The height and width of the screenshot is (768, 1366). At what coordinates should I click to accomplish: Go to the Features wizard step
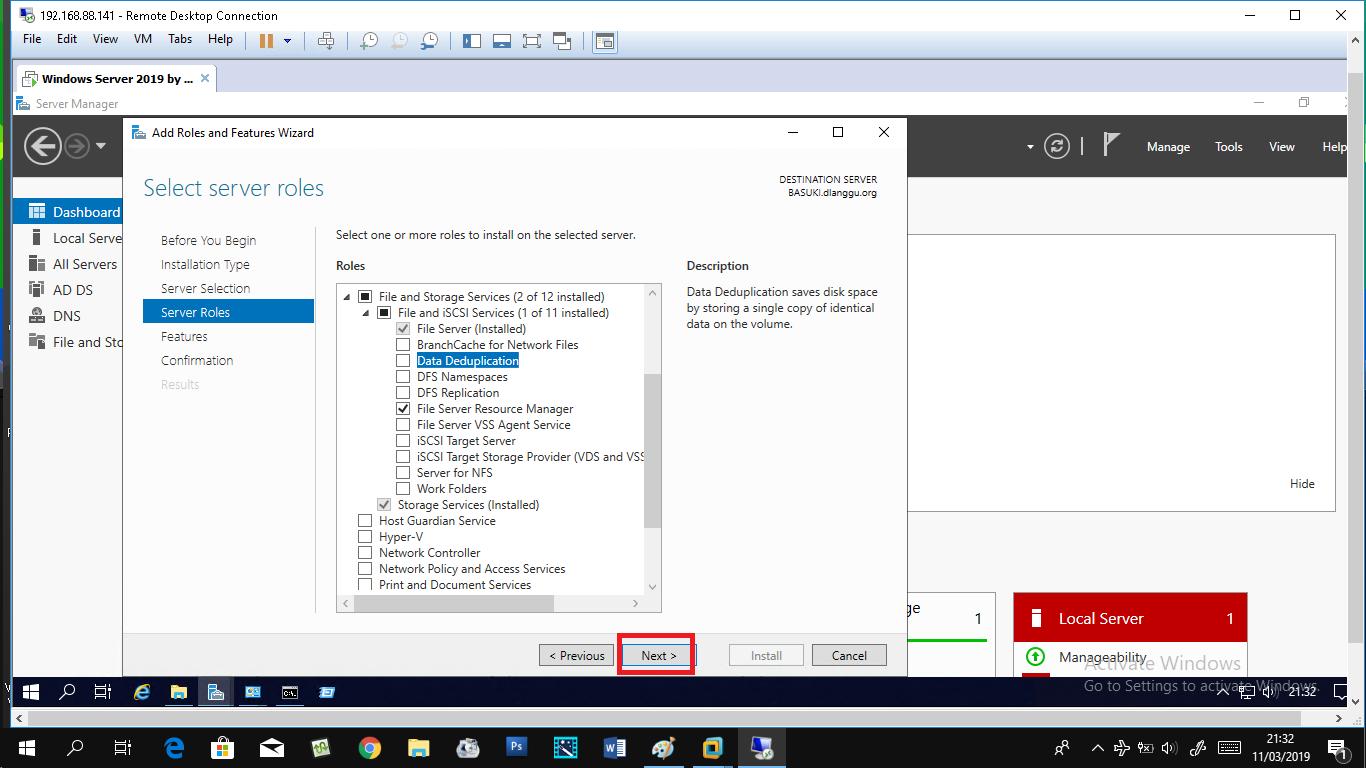184,337
